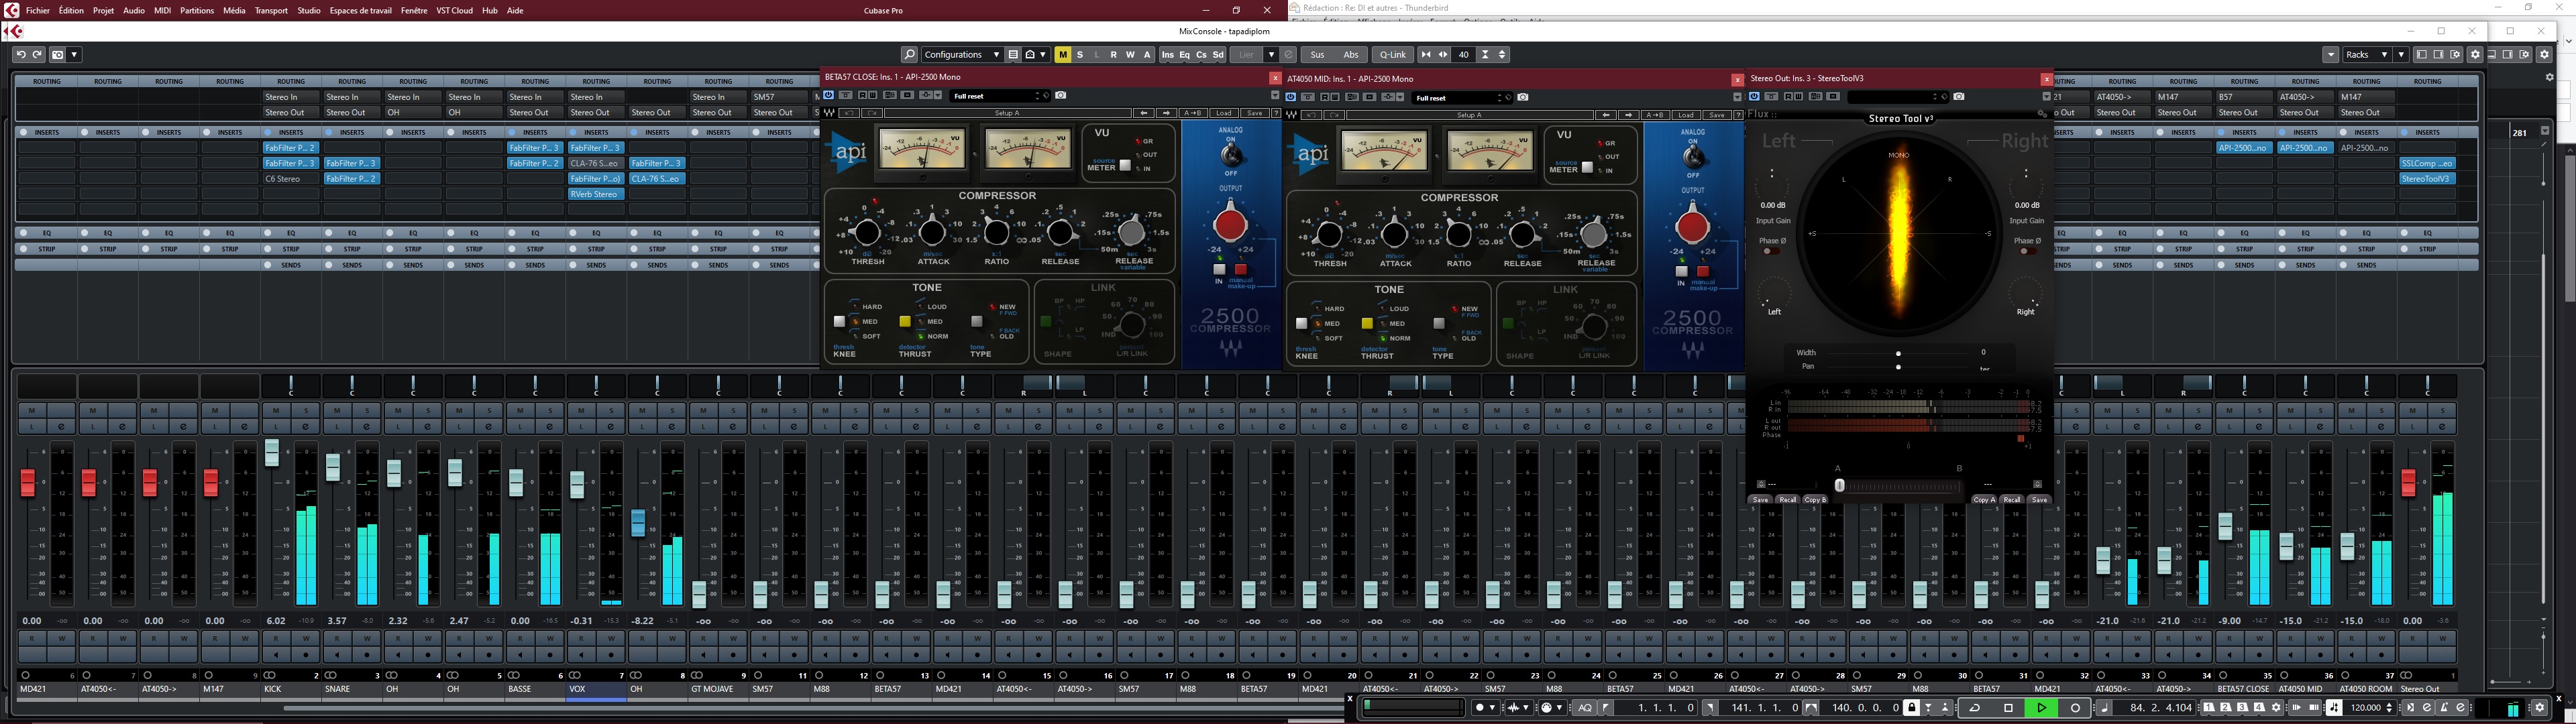The image size is (2576, 724).
Task: Open the snapshot dropdown arrow beside camera
Action: [74, 55]
